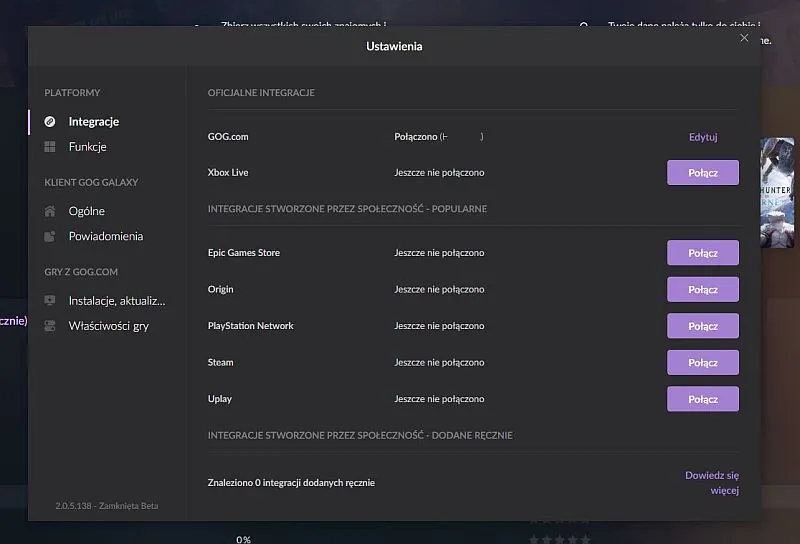Click the GOG.com integration name
Image resolution: width=800 pixels, height=544 pixels.
[228, 137]
